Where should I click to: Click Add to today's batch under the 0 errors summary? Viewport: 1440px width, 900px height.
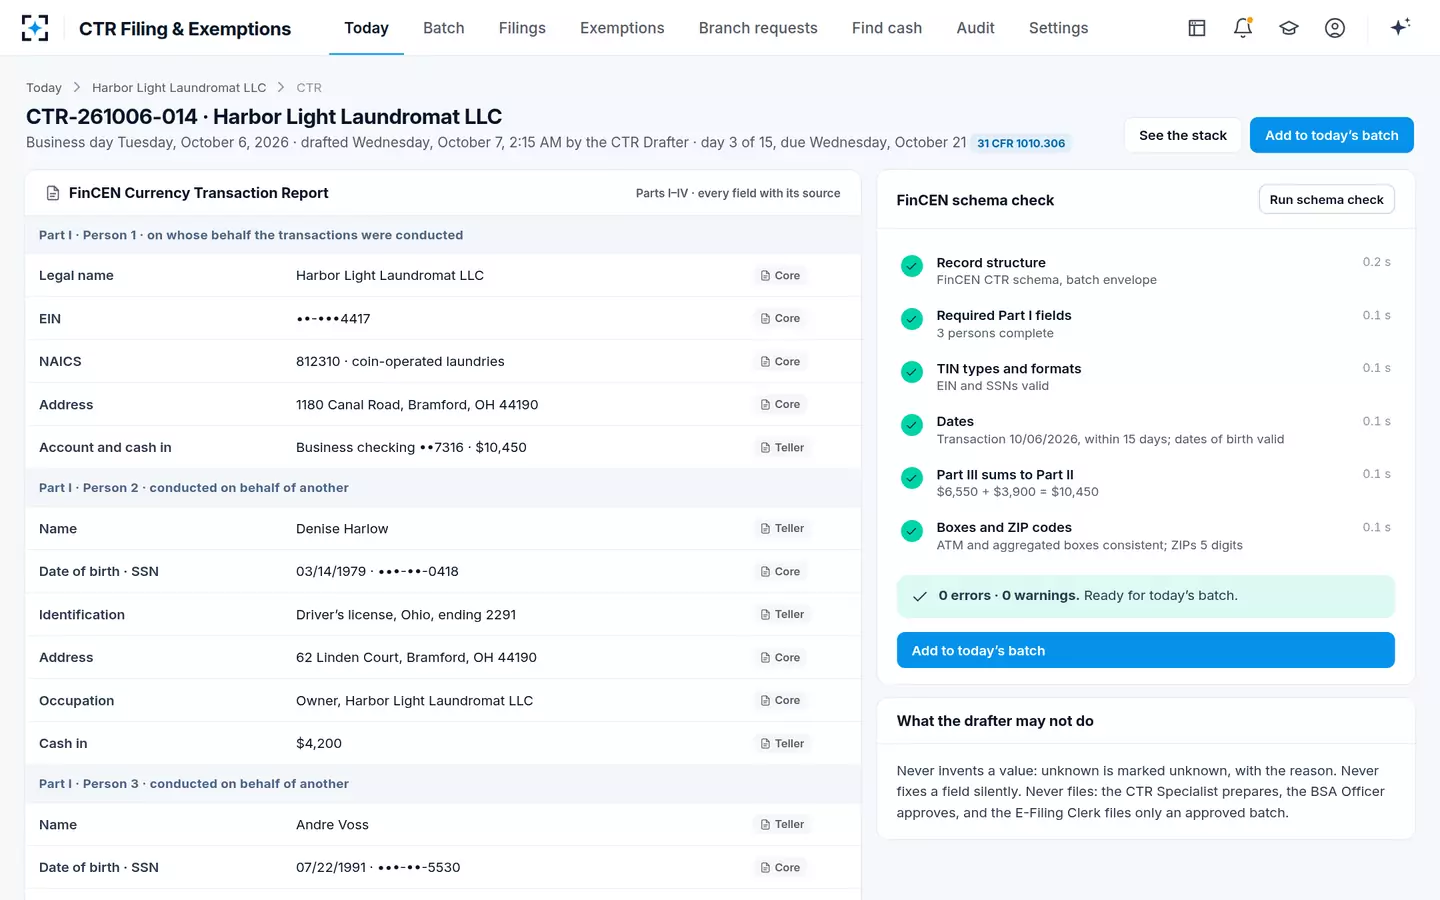[1146, 650]
